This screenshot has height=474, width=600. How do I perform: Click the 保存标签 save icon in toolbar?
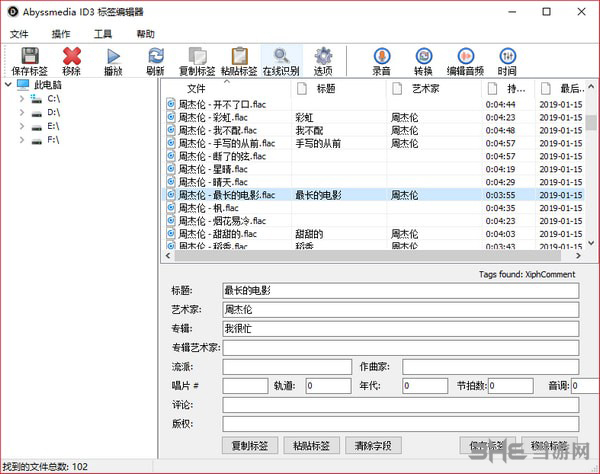[30, 56]
